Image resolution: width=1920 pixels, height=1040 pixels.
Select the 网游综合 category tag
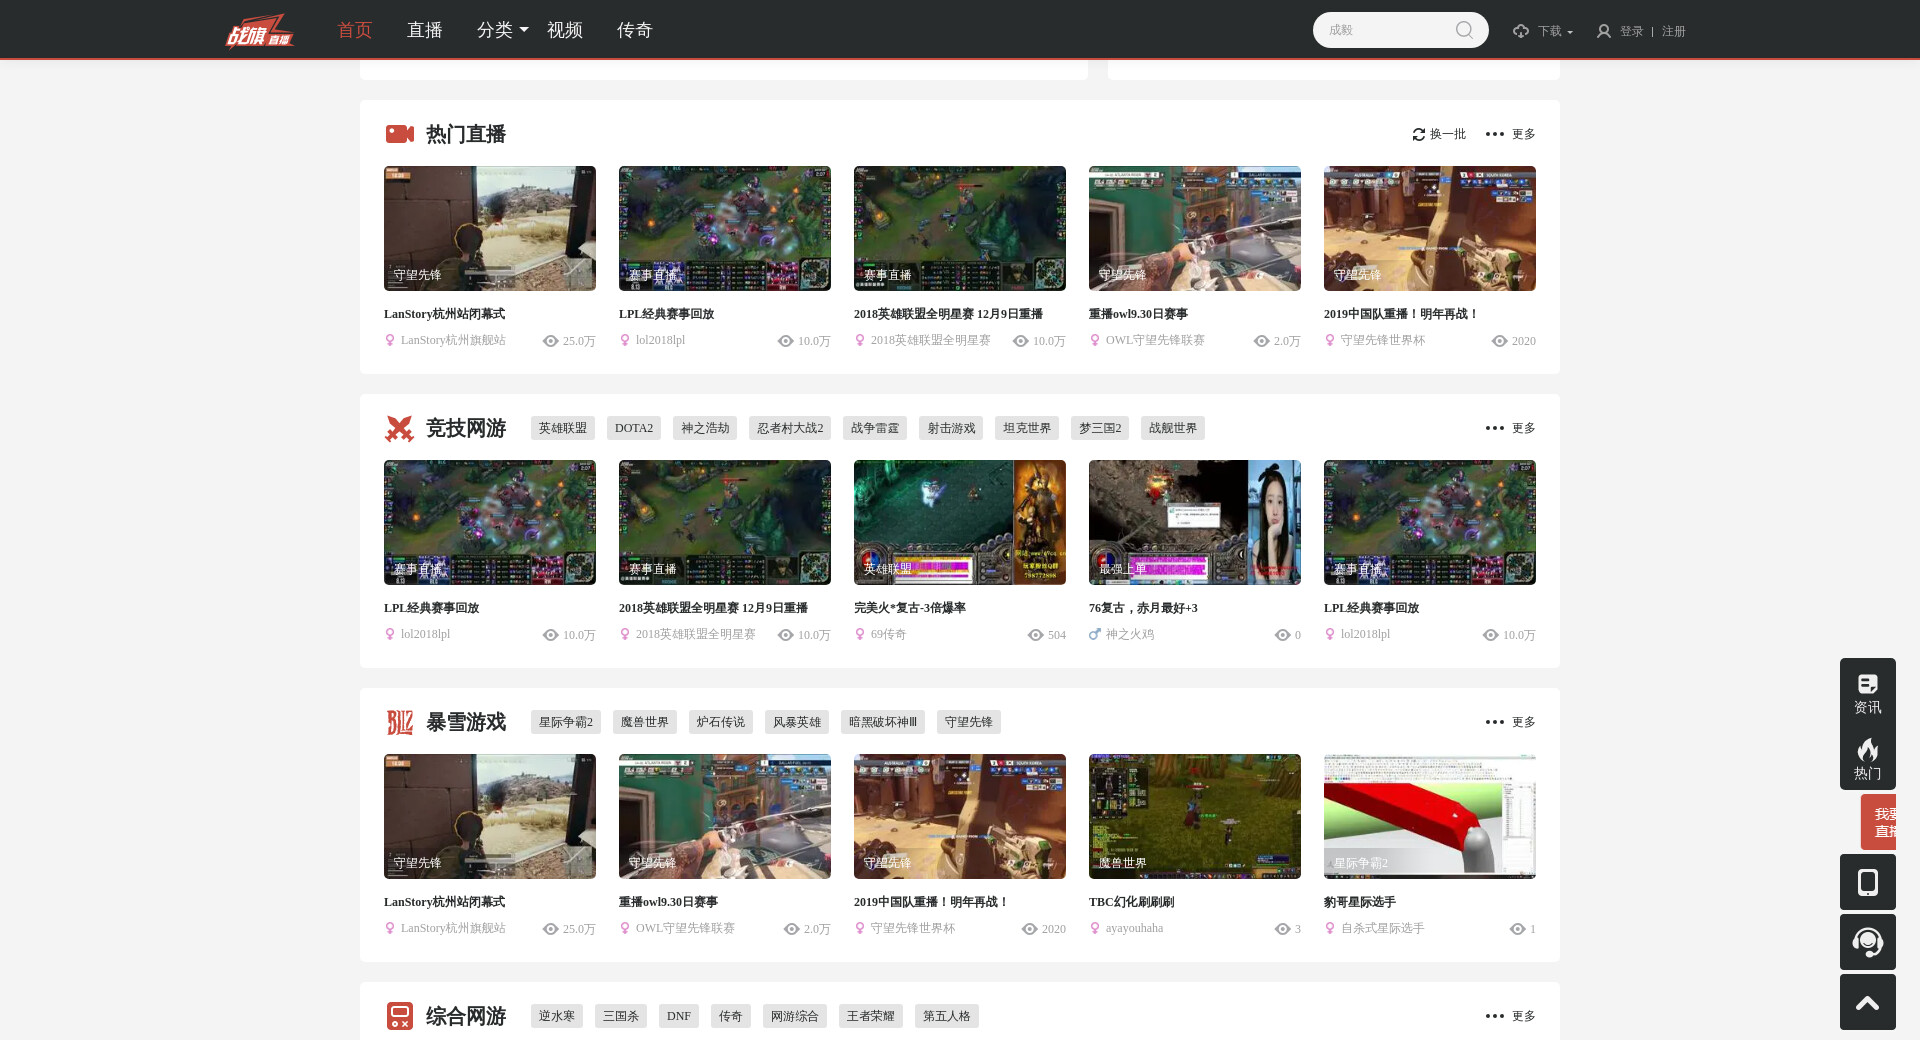click(x=795, y=1016)
